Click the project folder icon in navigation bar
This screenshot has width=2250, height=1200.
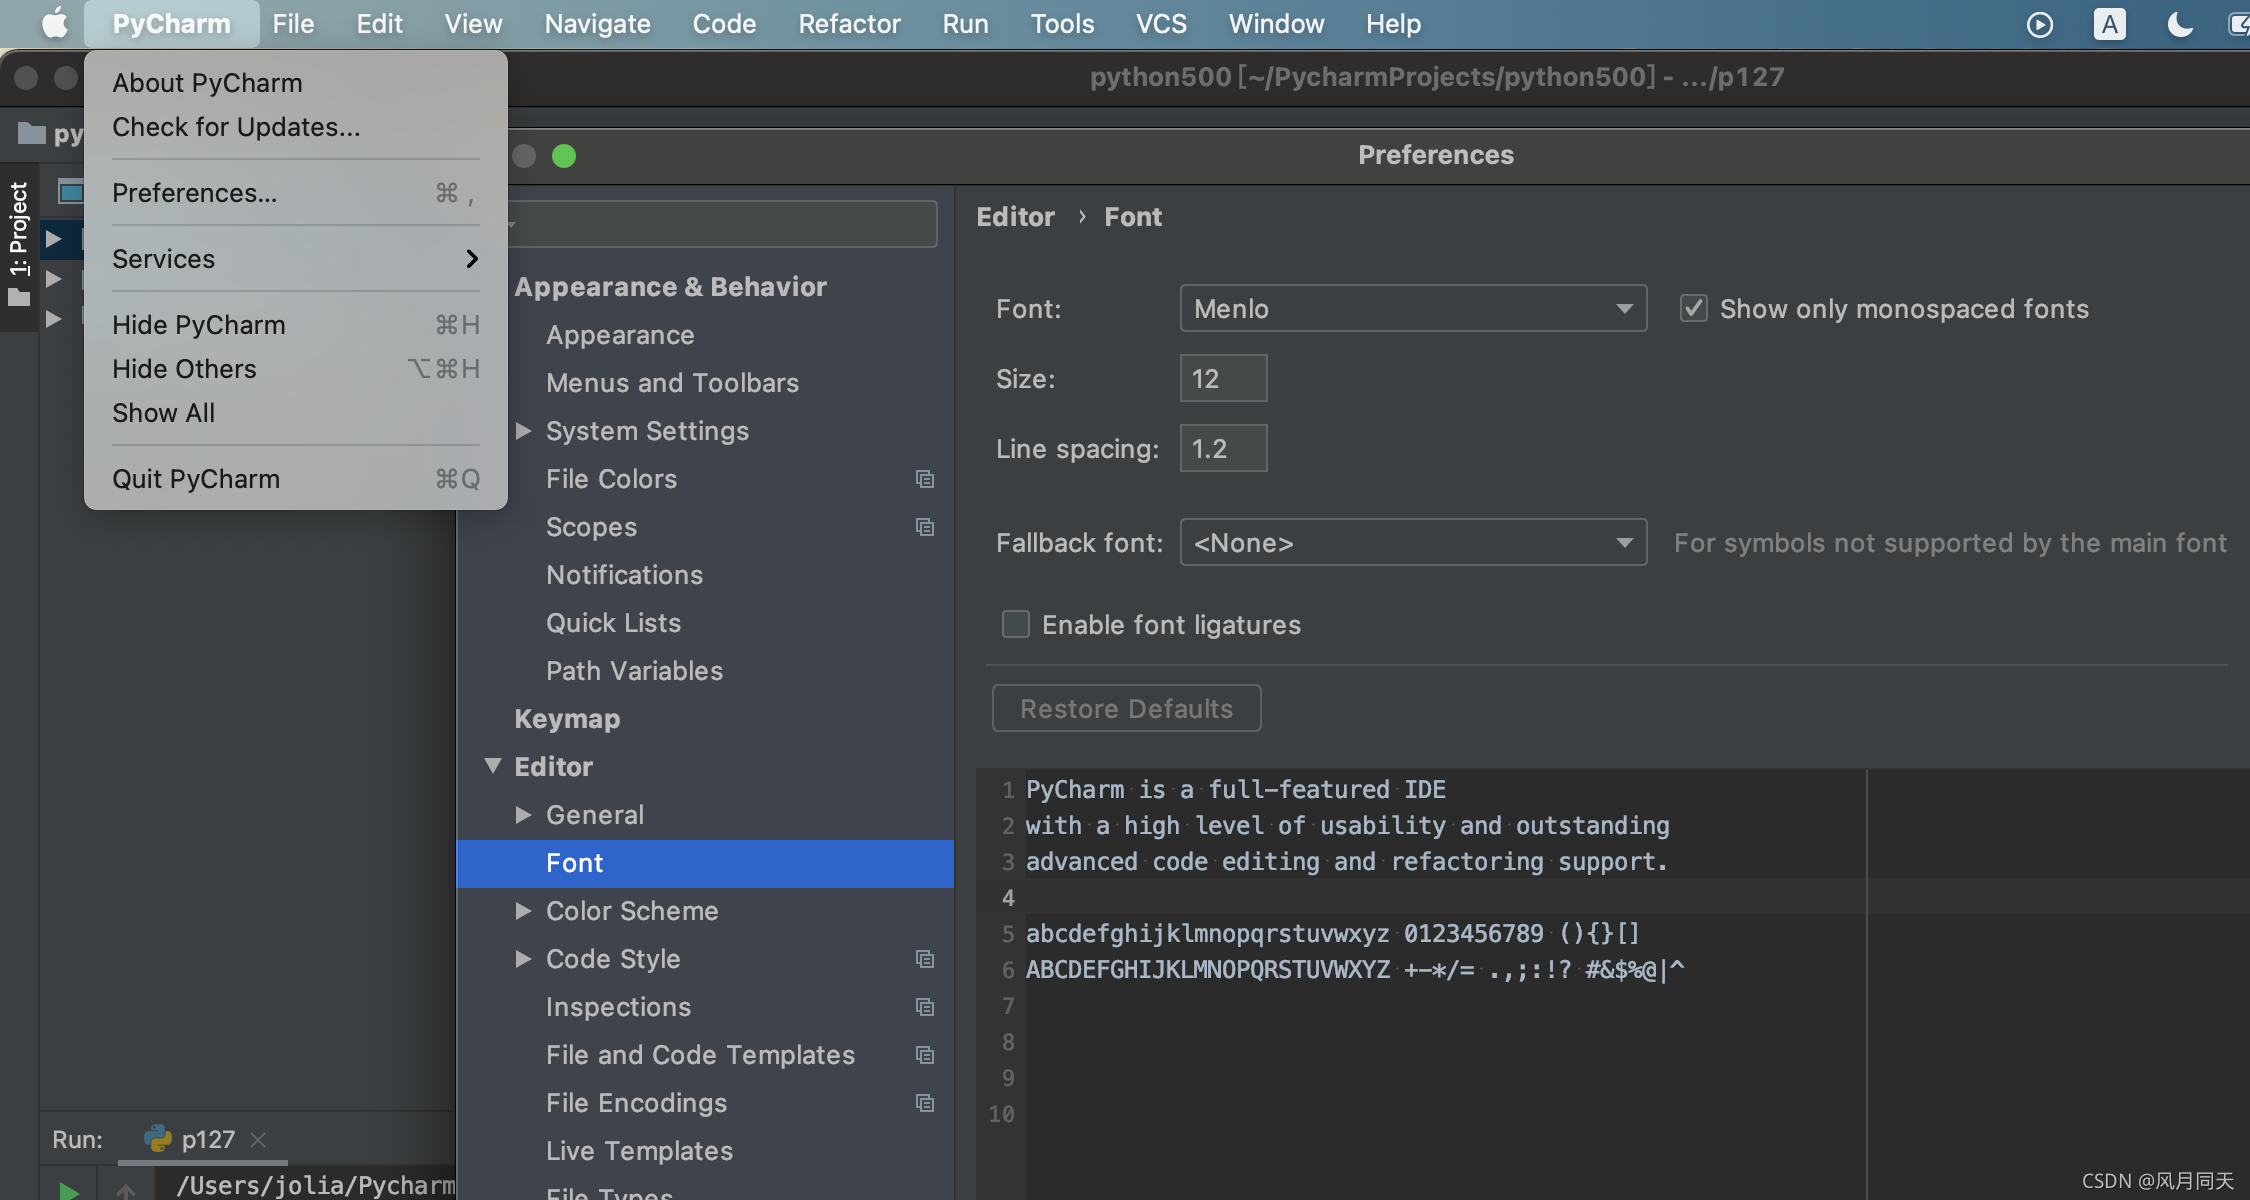pos(32,133)
